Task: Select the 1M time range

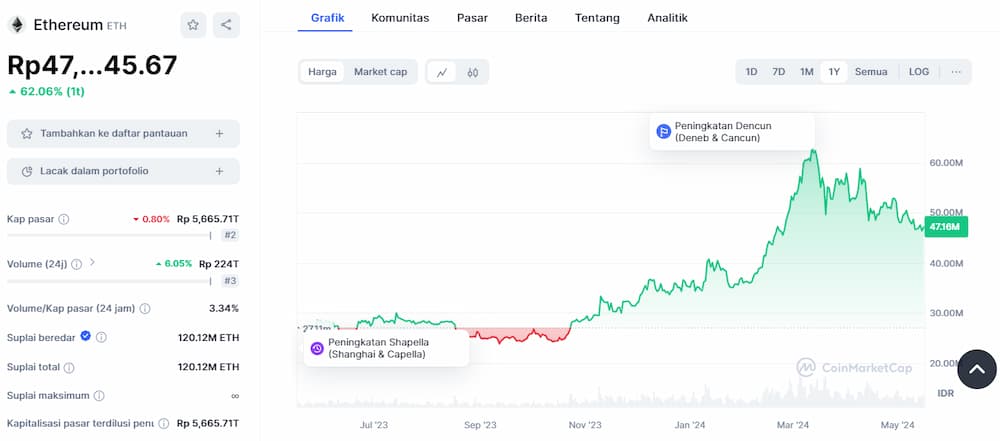Action: [x=807, y=72]
